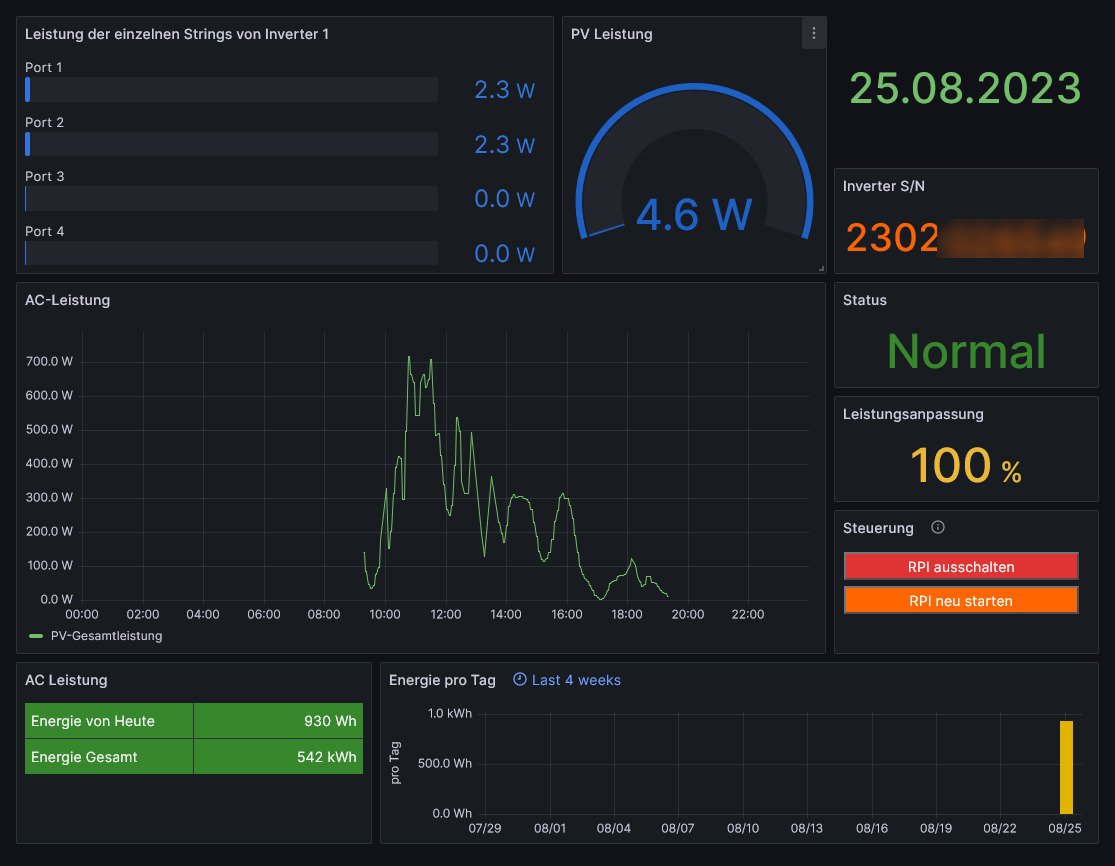
Task: Click the Status panel title
Action: tap(865, 300)
